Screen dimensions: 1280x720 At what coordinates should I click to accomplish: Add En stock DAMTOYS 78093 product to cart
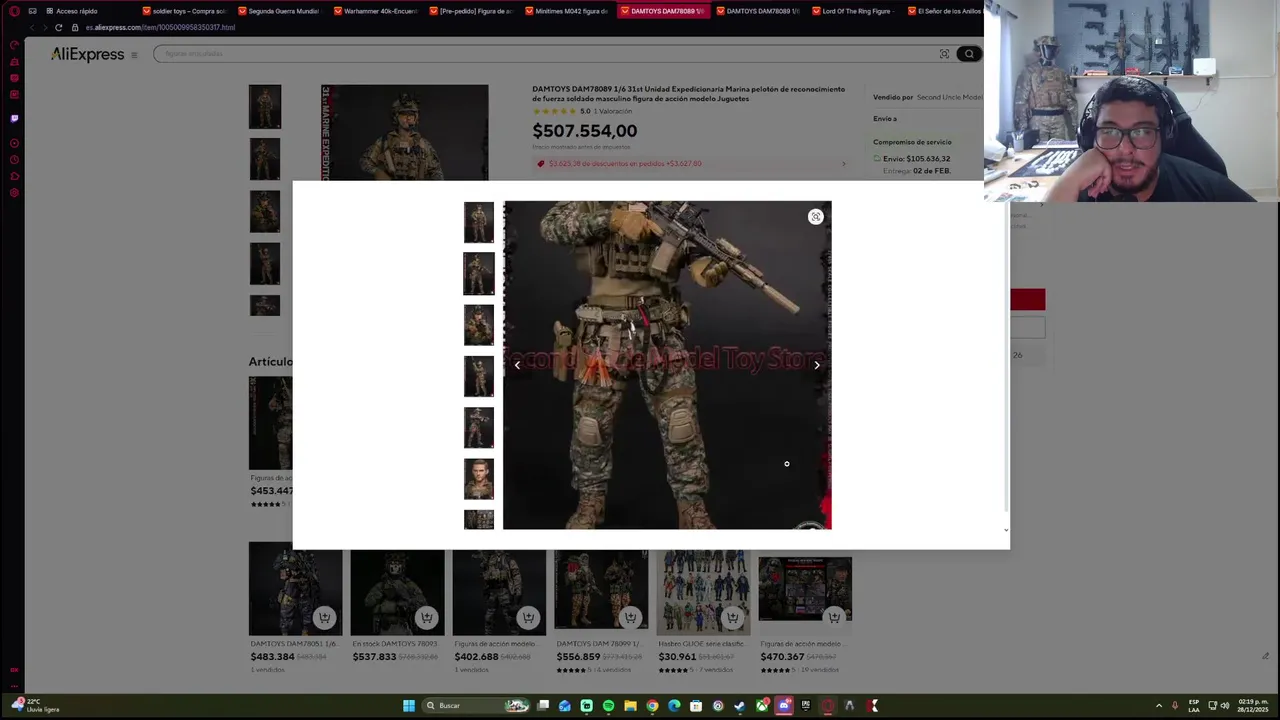click(x=426, y=617)
